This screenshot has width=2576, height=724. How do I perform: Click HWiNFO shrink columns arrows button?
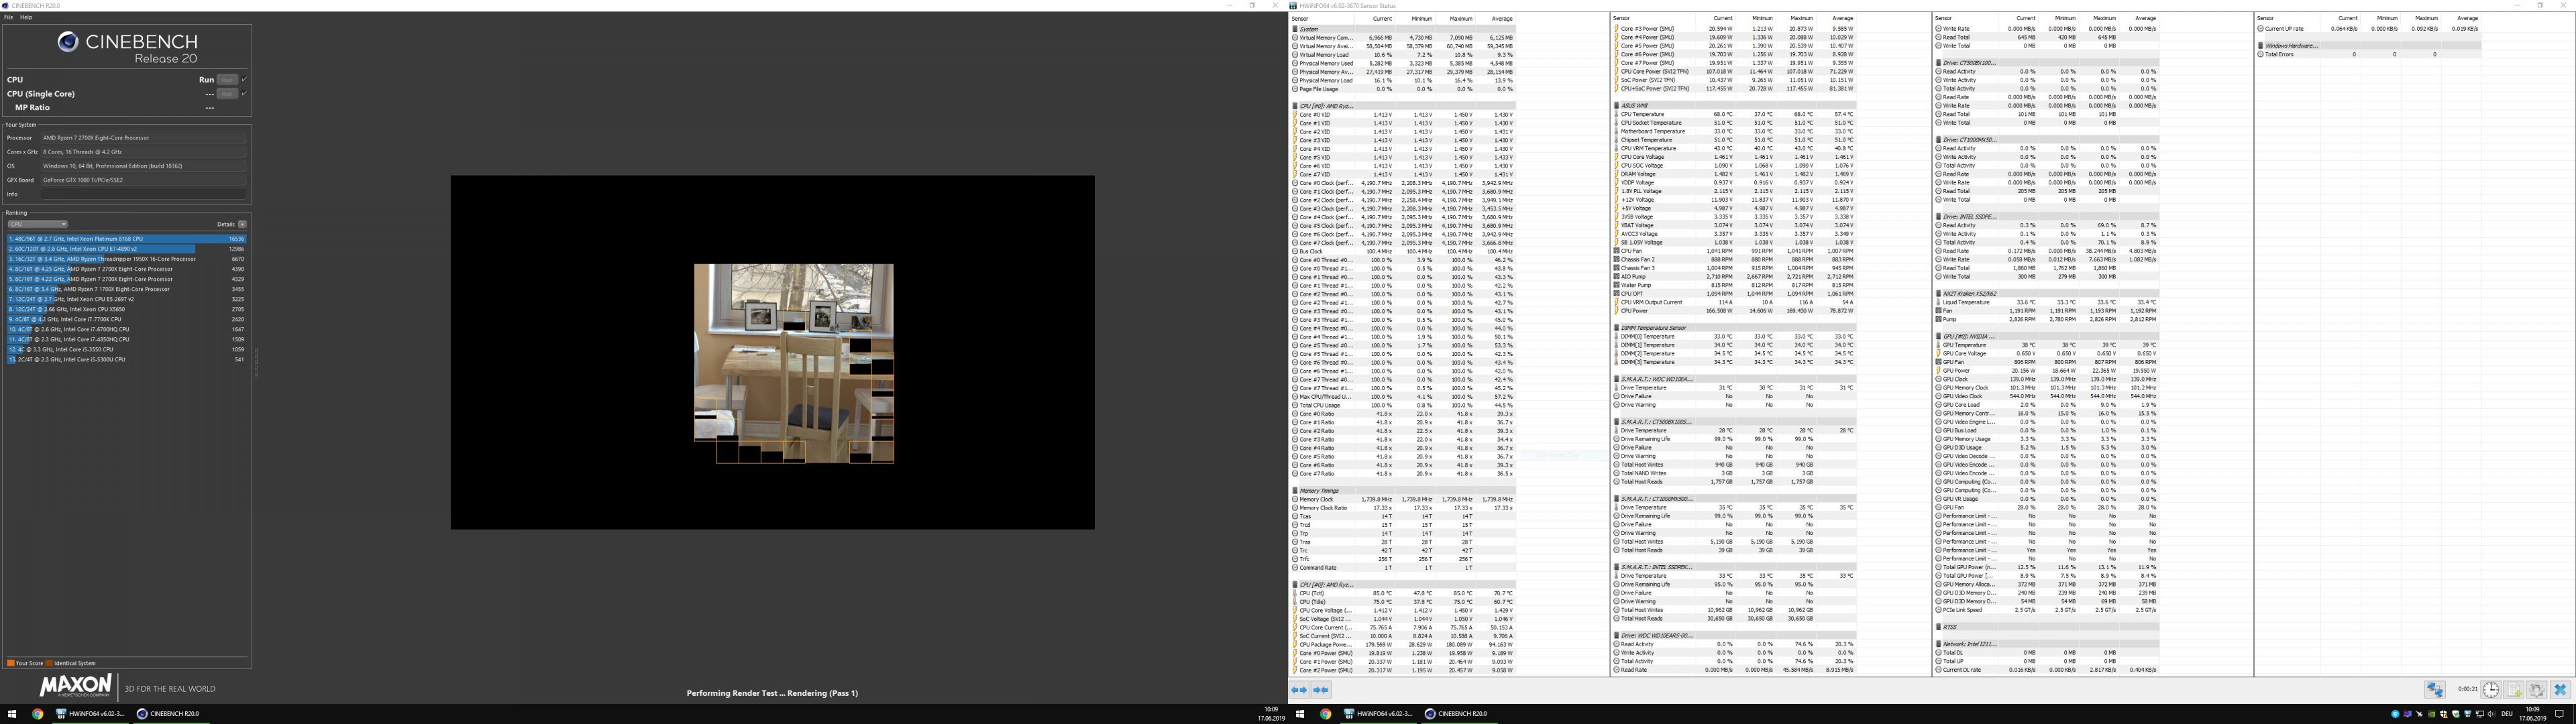click(x=1321, y=690)
